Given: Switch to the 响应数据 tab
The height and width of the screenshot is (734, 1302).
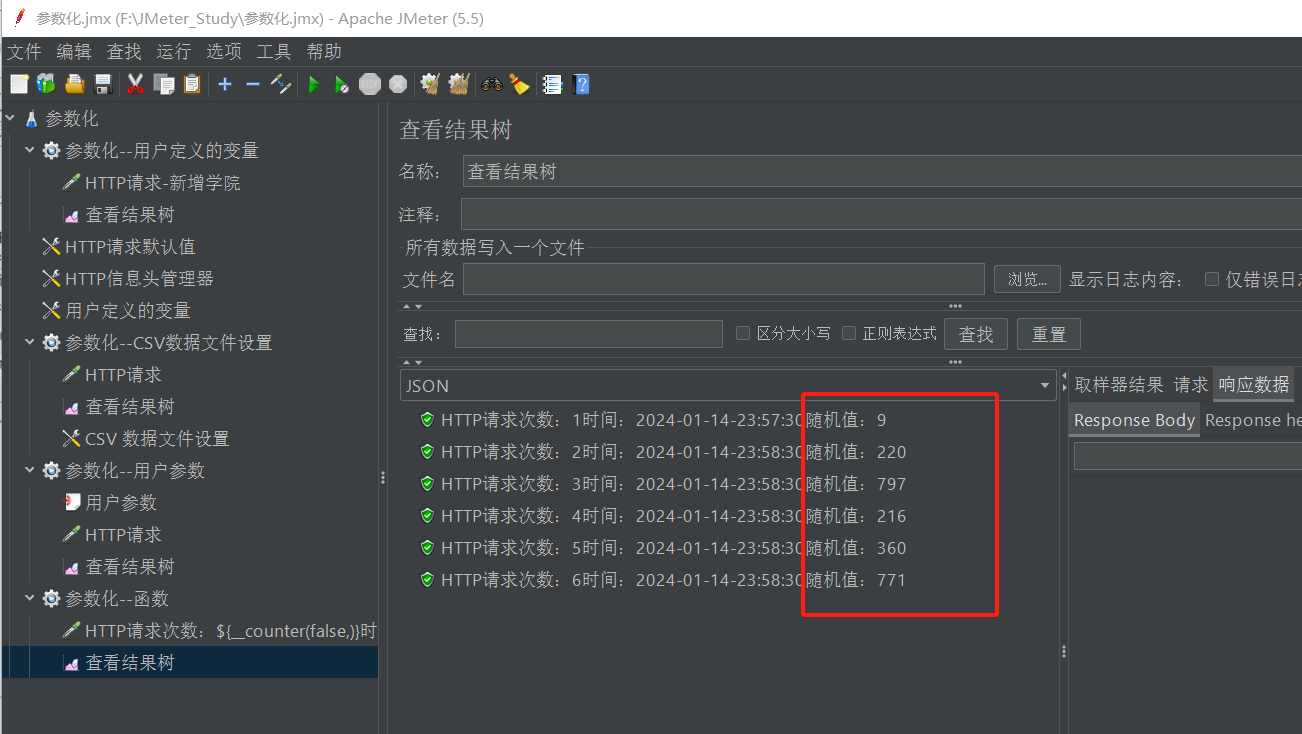Looking at the screenshot, I should (1254, 385).
